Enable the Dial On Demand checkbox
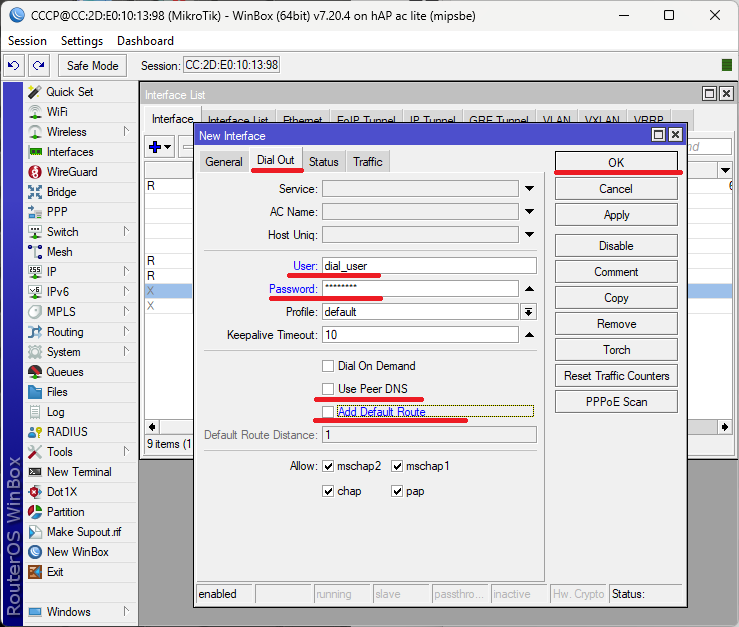 click(x=328, y=366)
